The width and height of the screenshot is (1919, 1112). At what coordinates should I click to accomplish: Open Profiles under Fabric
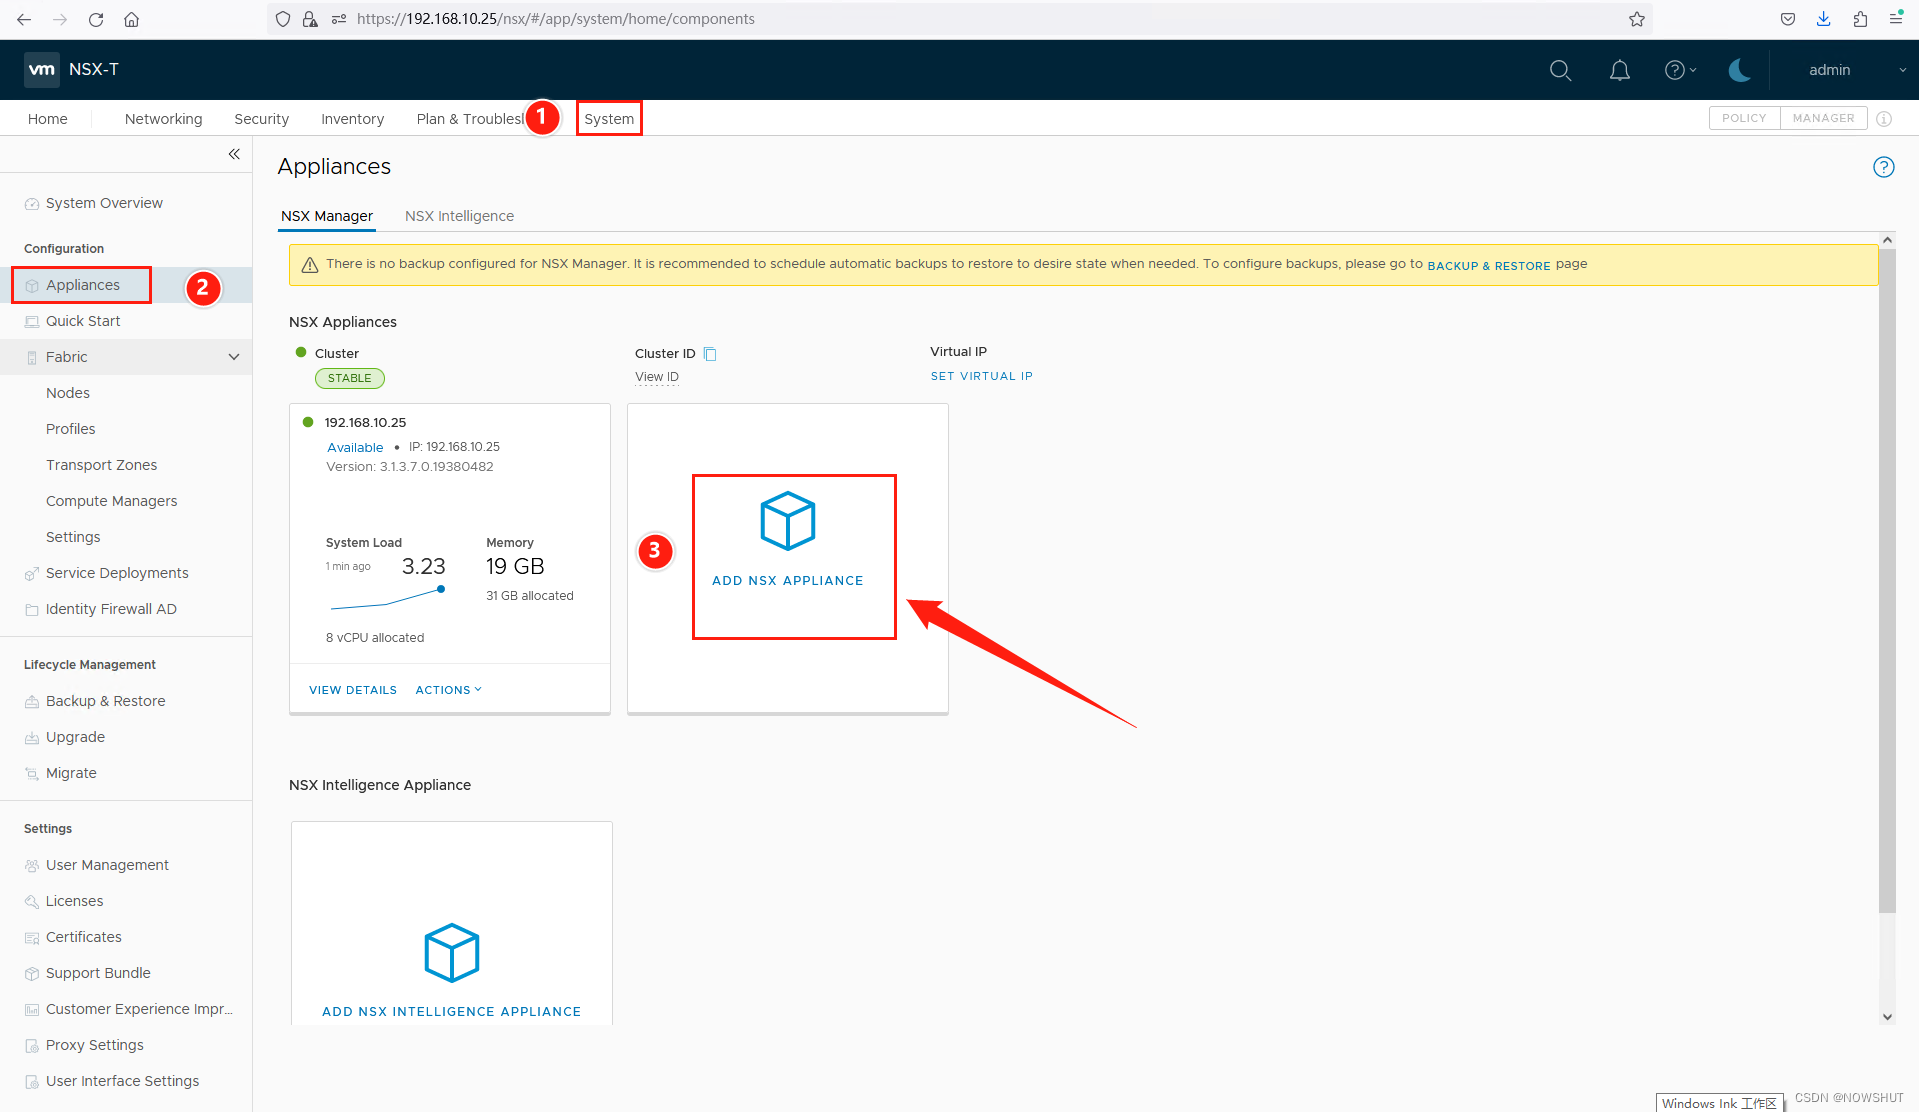coord(71,429)
